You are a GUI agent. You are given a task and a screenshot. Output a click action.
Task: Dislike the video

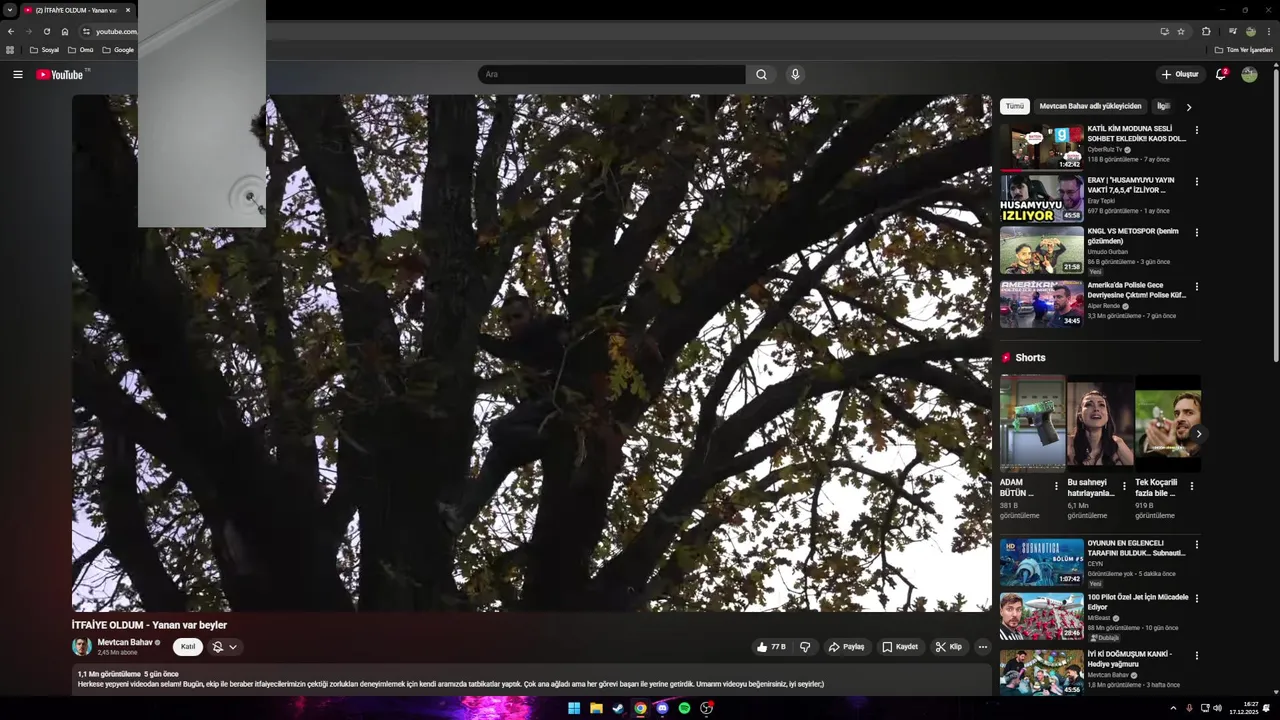805,647
